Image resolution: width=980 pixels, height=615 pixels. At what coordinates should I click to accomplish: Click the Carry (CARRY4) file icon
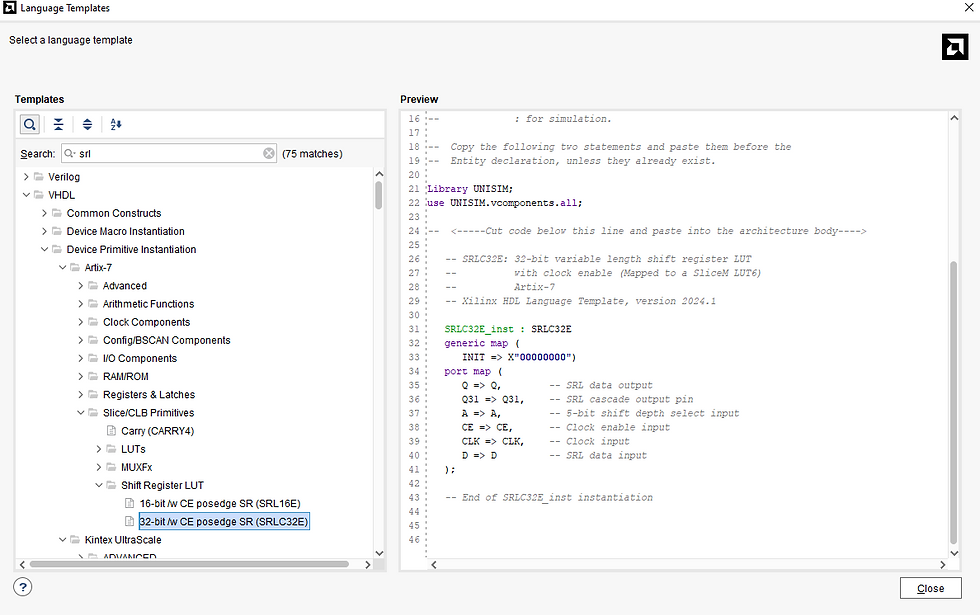[111, 431]
